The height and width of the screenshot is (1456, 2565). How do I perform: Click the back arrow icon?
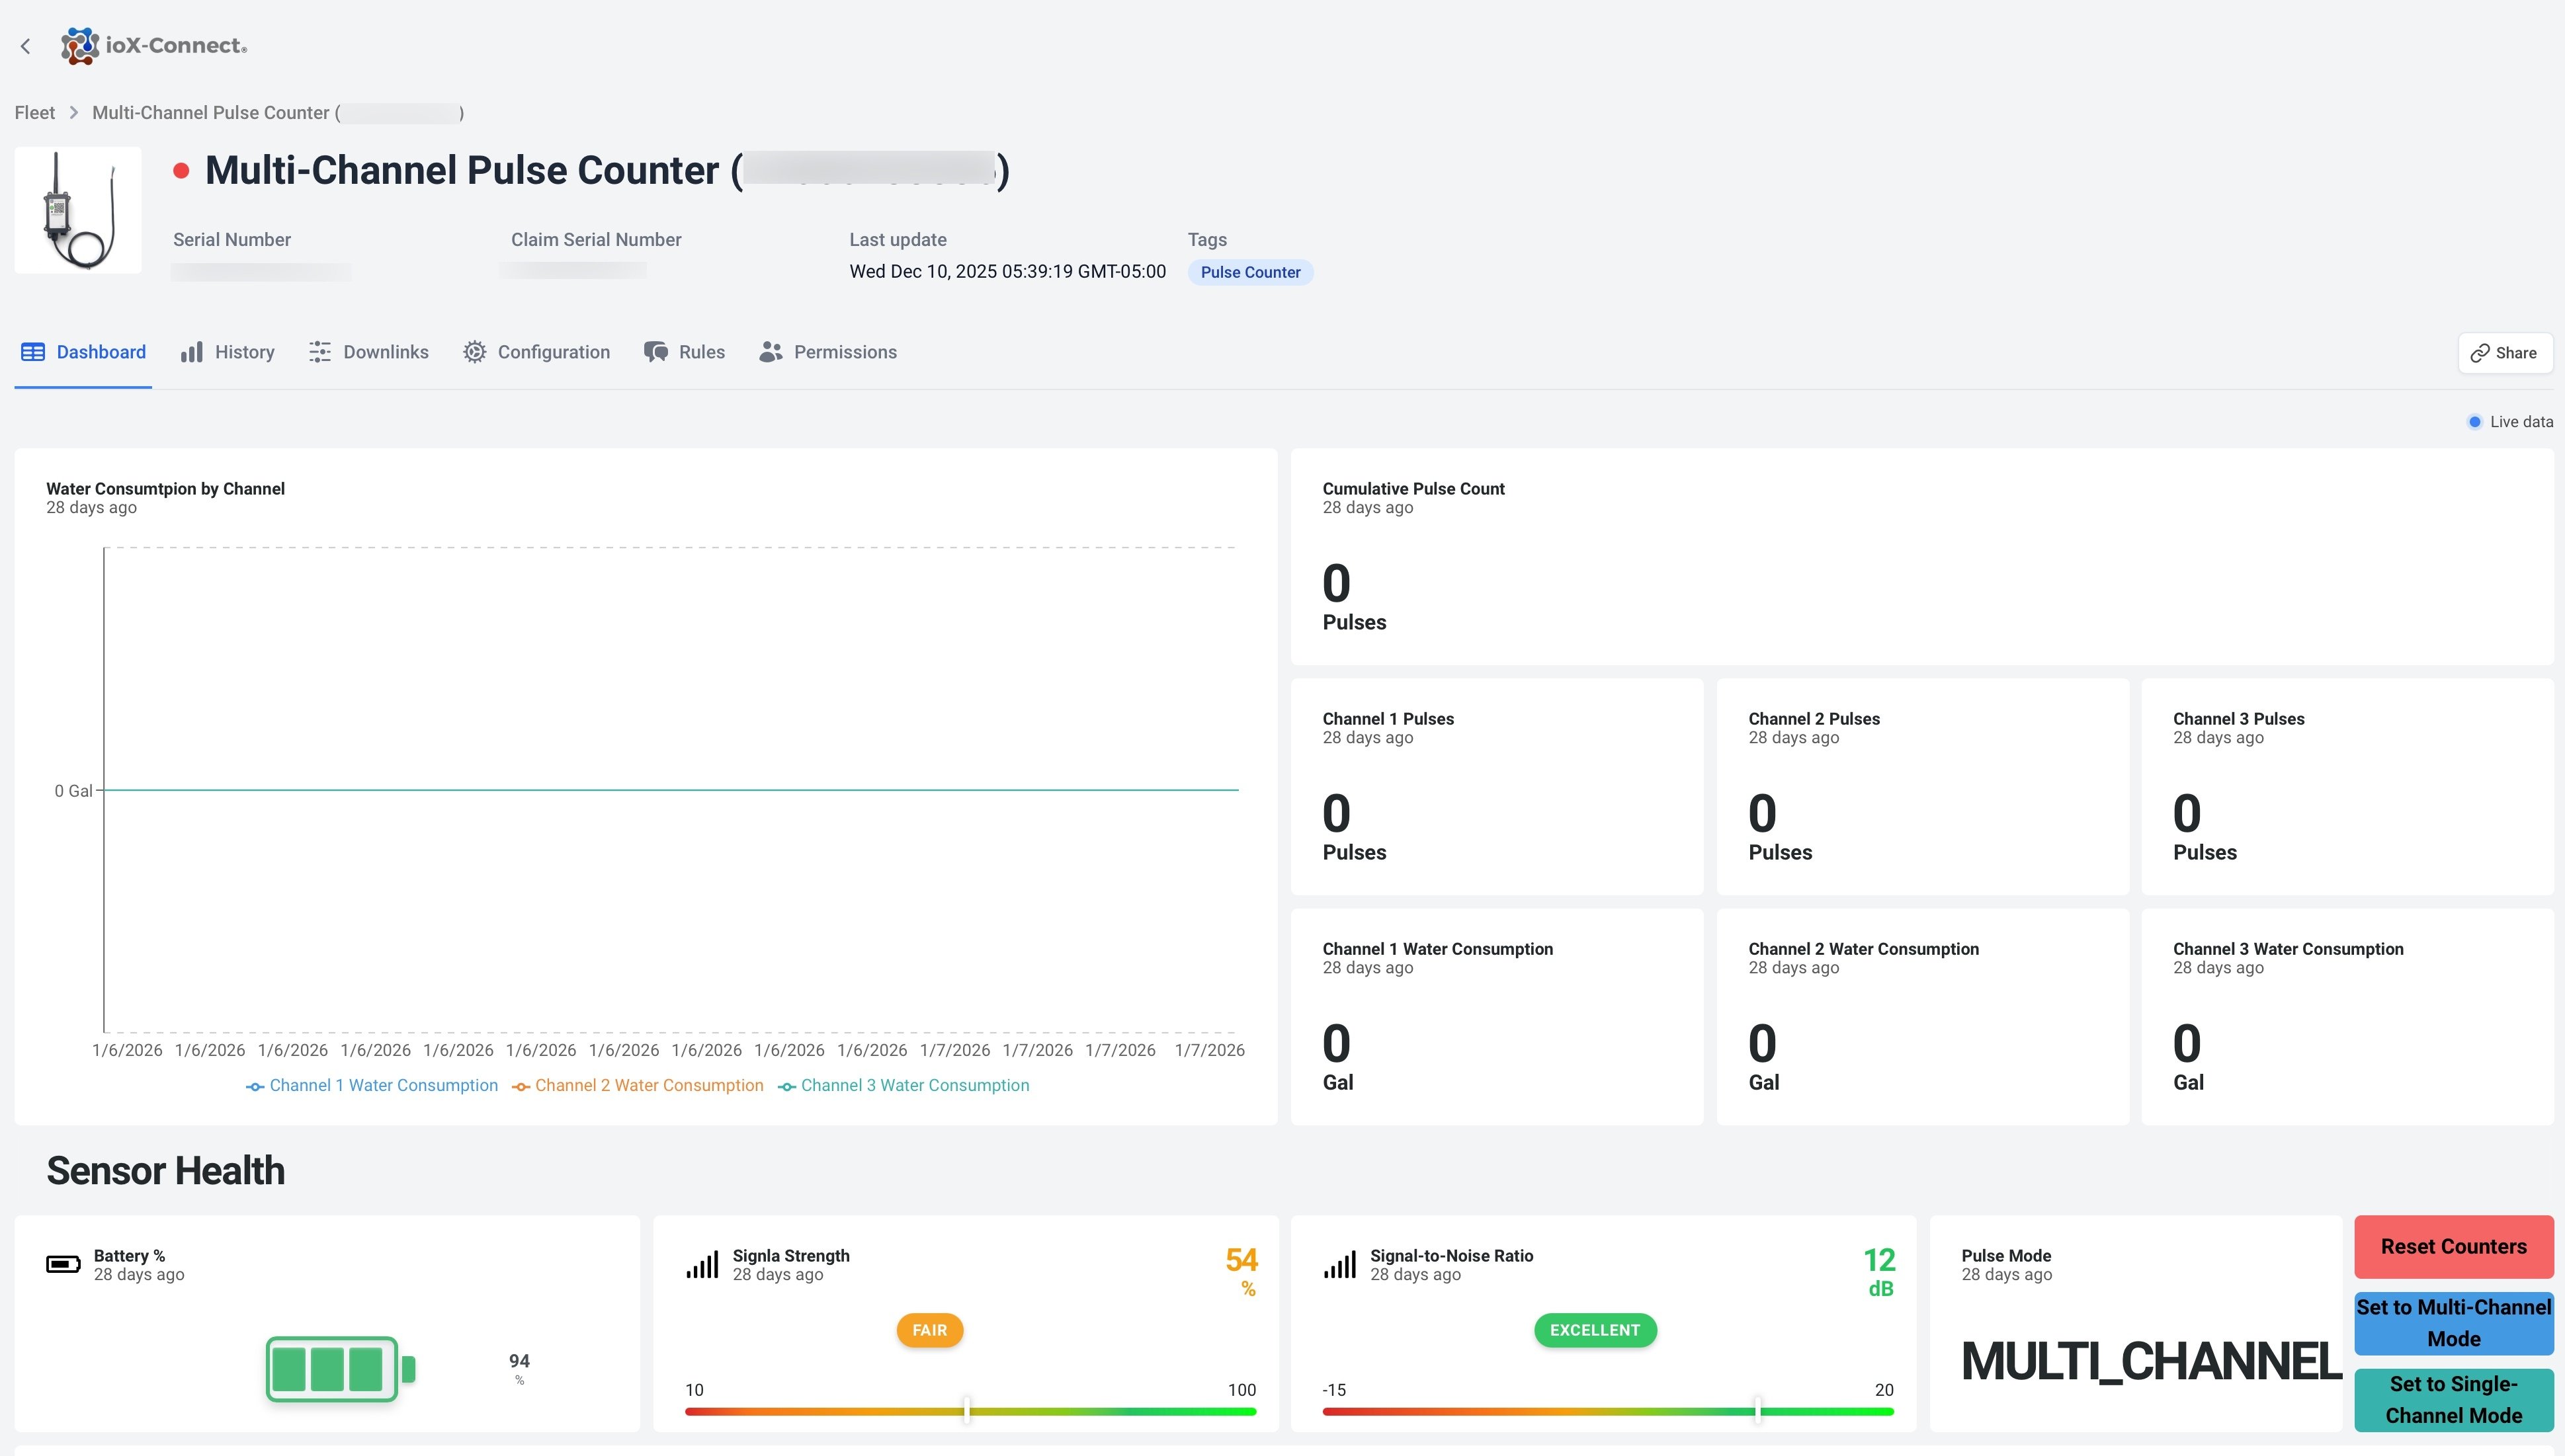pos(26,46)
